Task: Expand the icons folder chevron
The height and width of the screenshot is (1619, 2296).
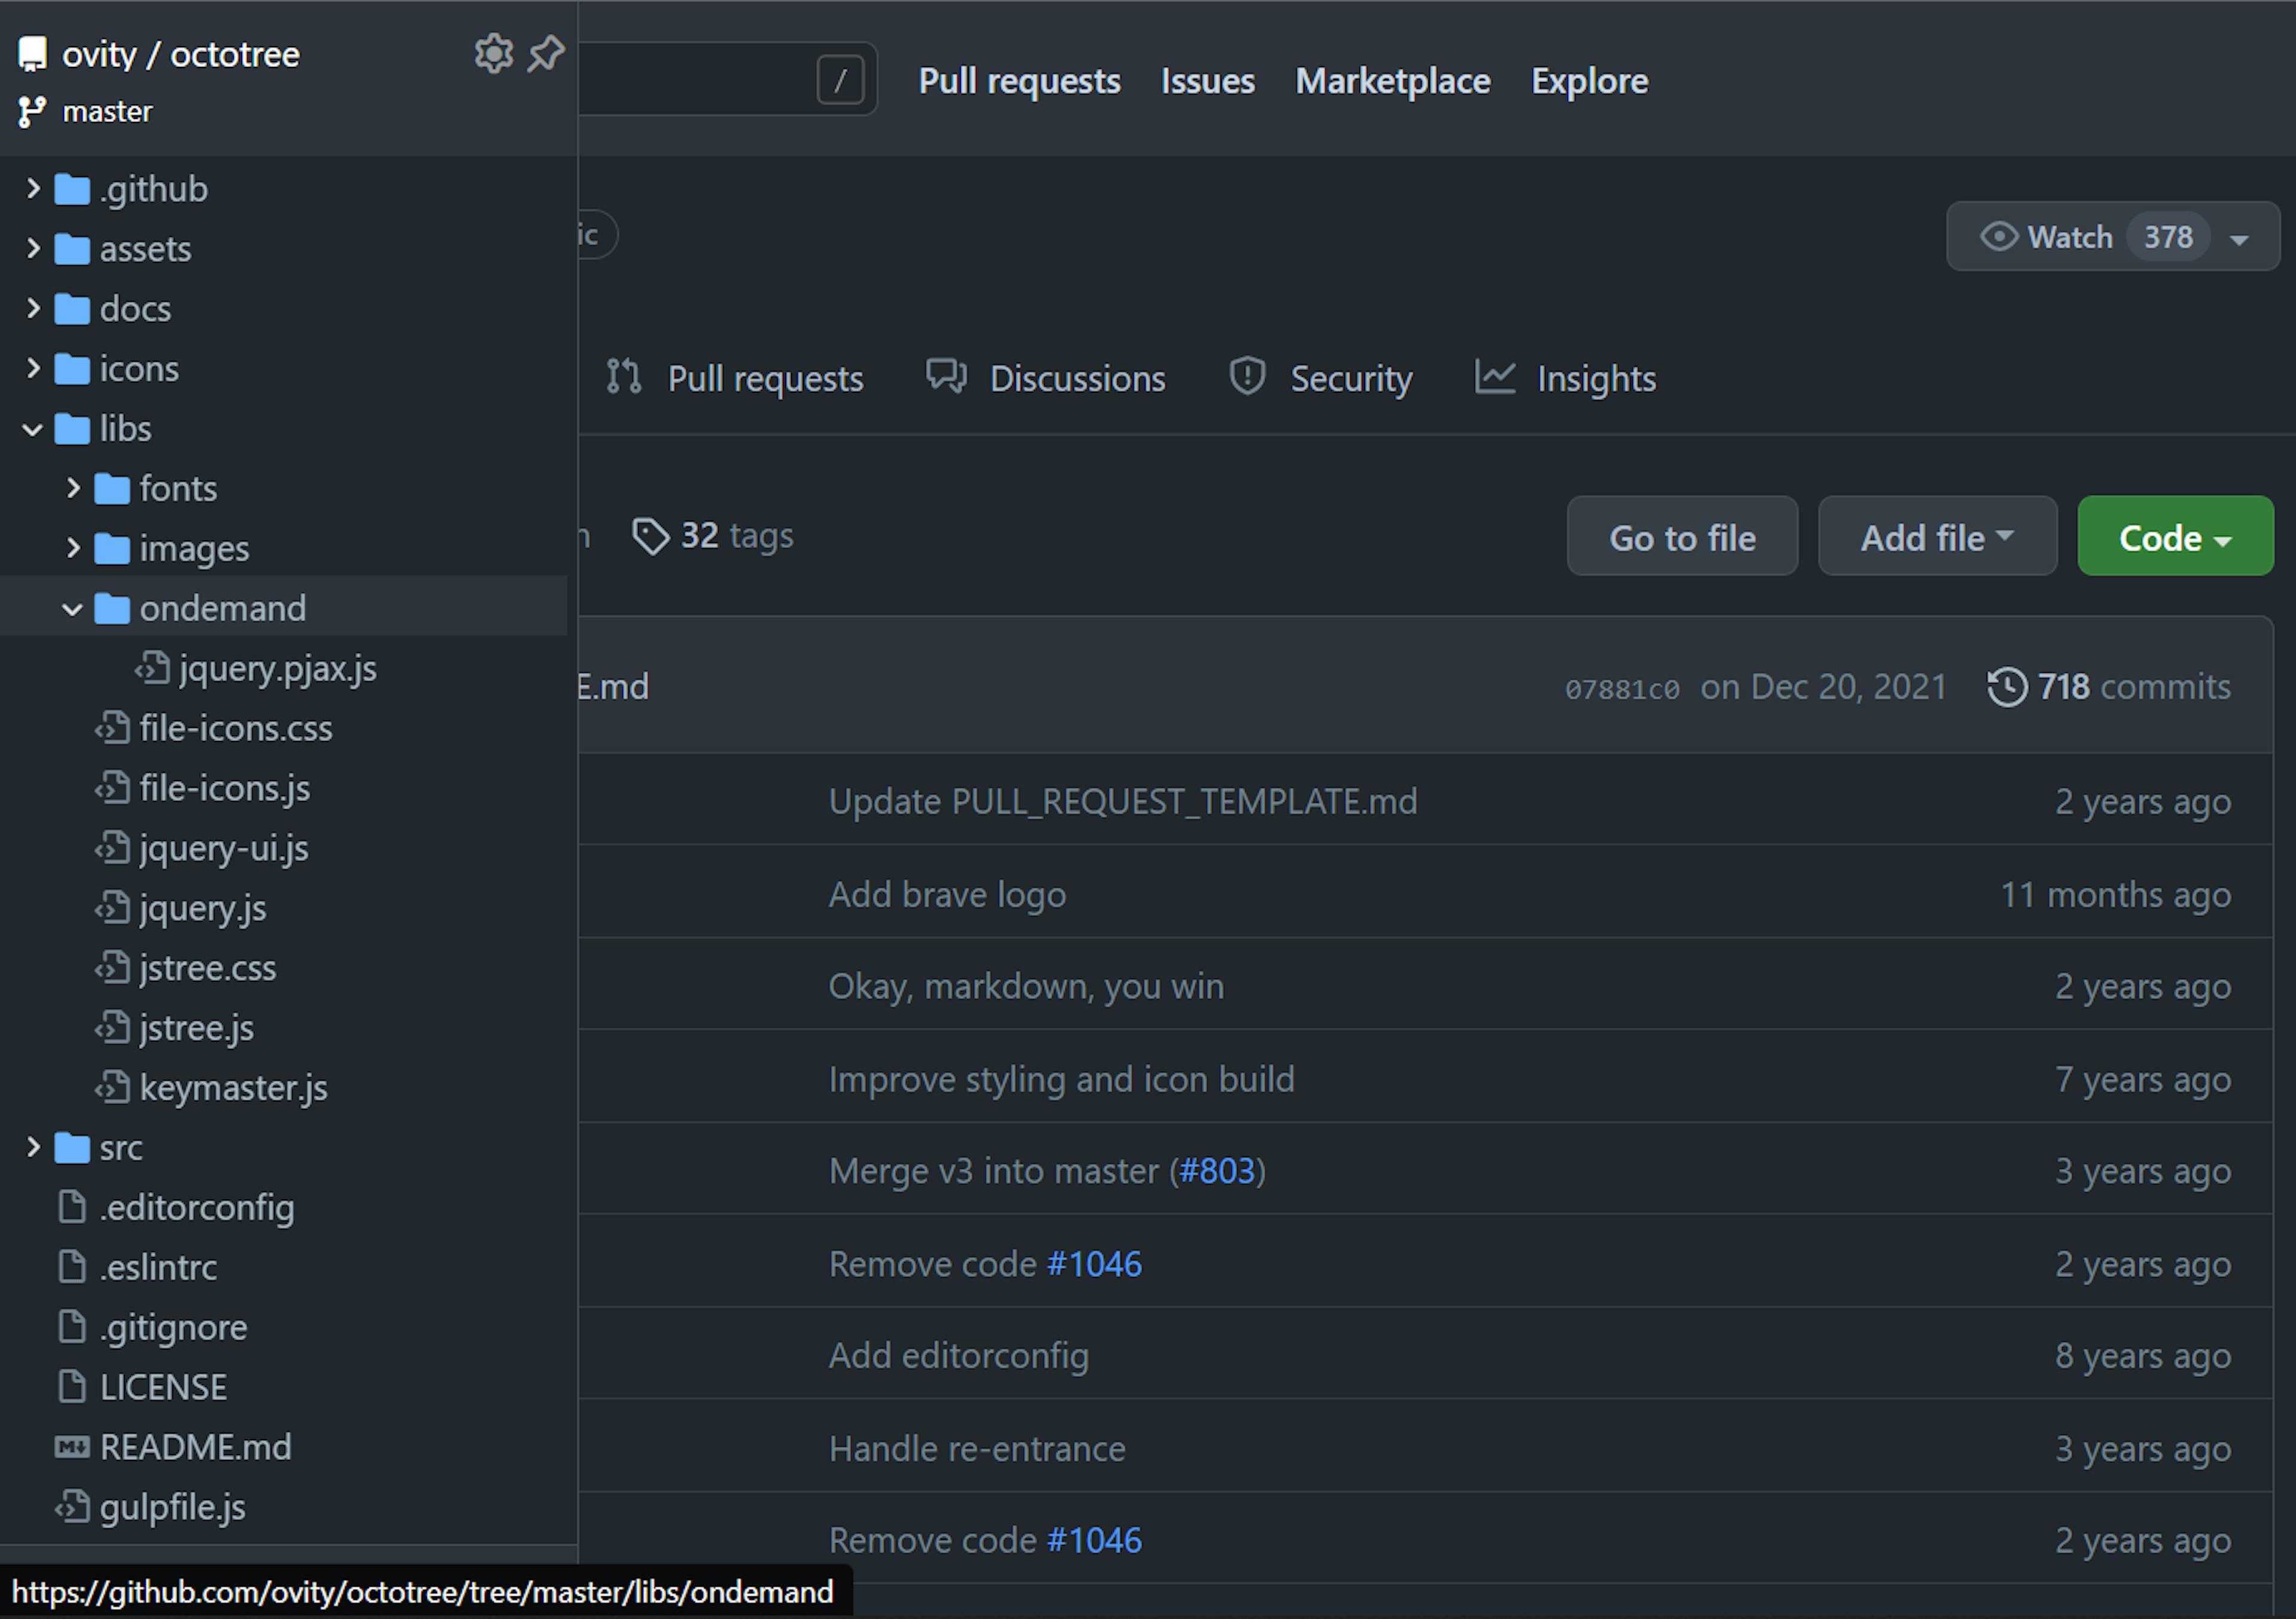Action: coord(33,369)
